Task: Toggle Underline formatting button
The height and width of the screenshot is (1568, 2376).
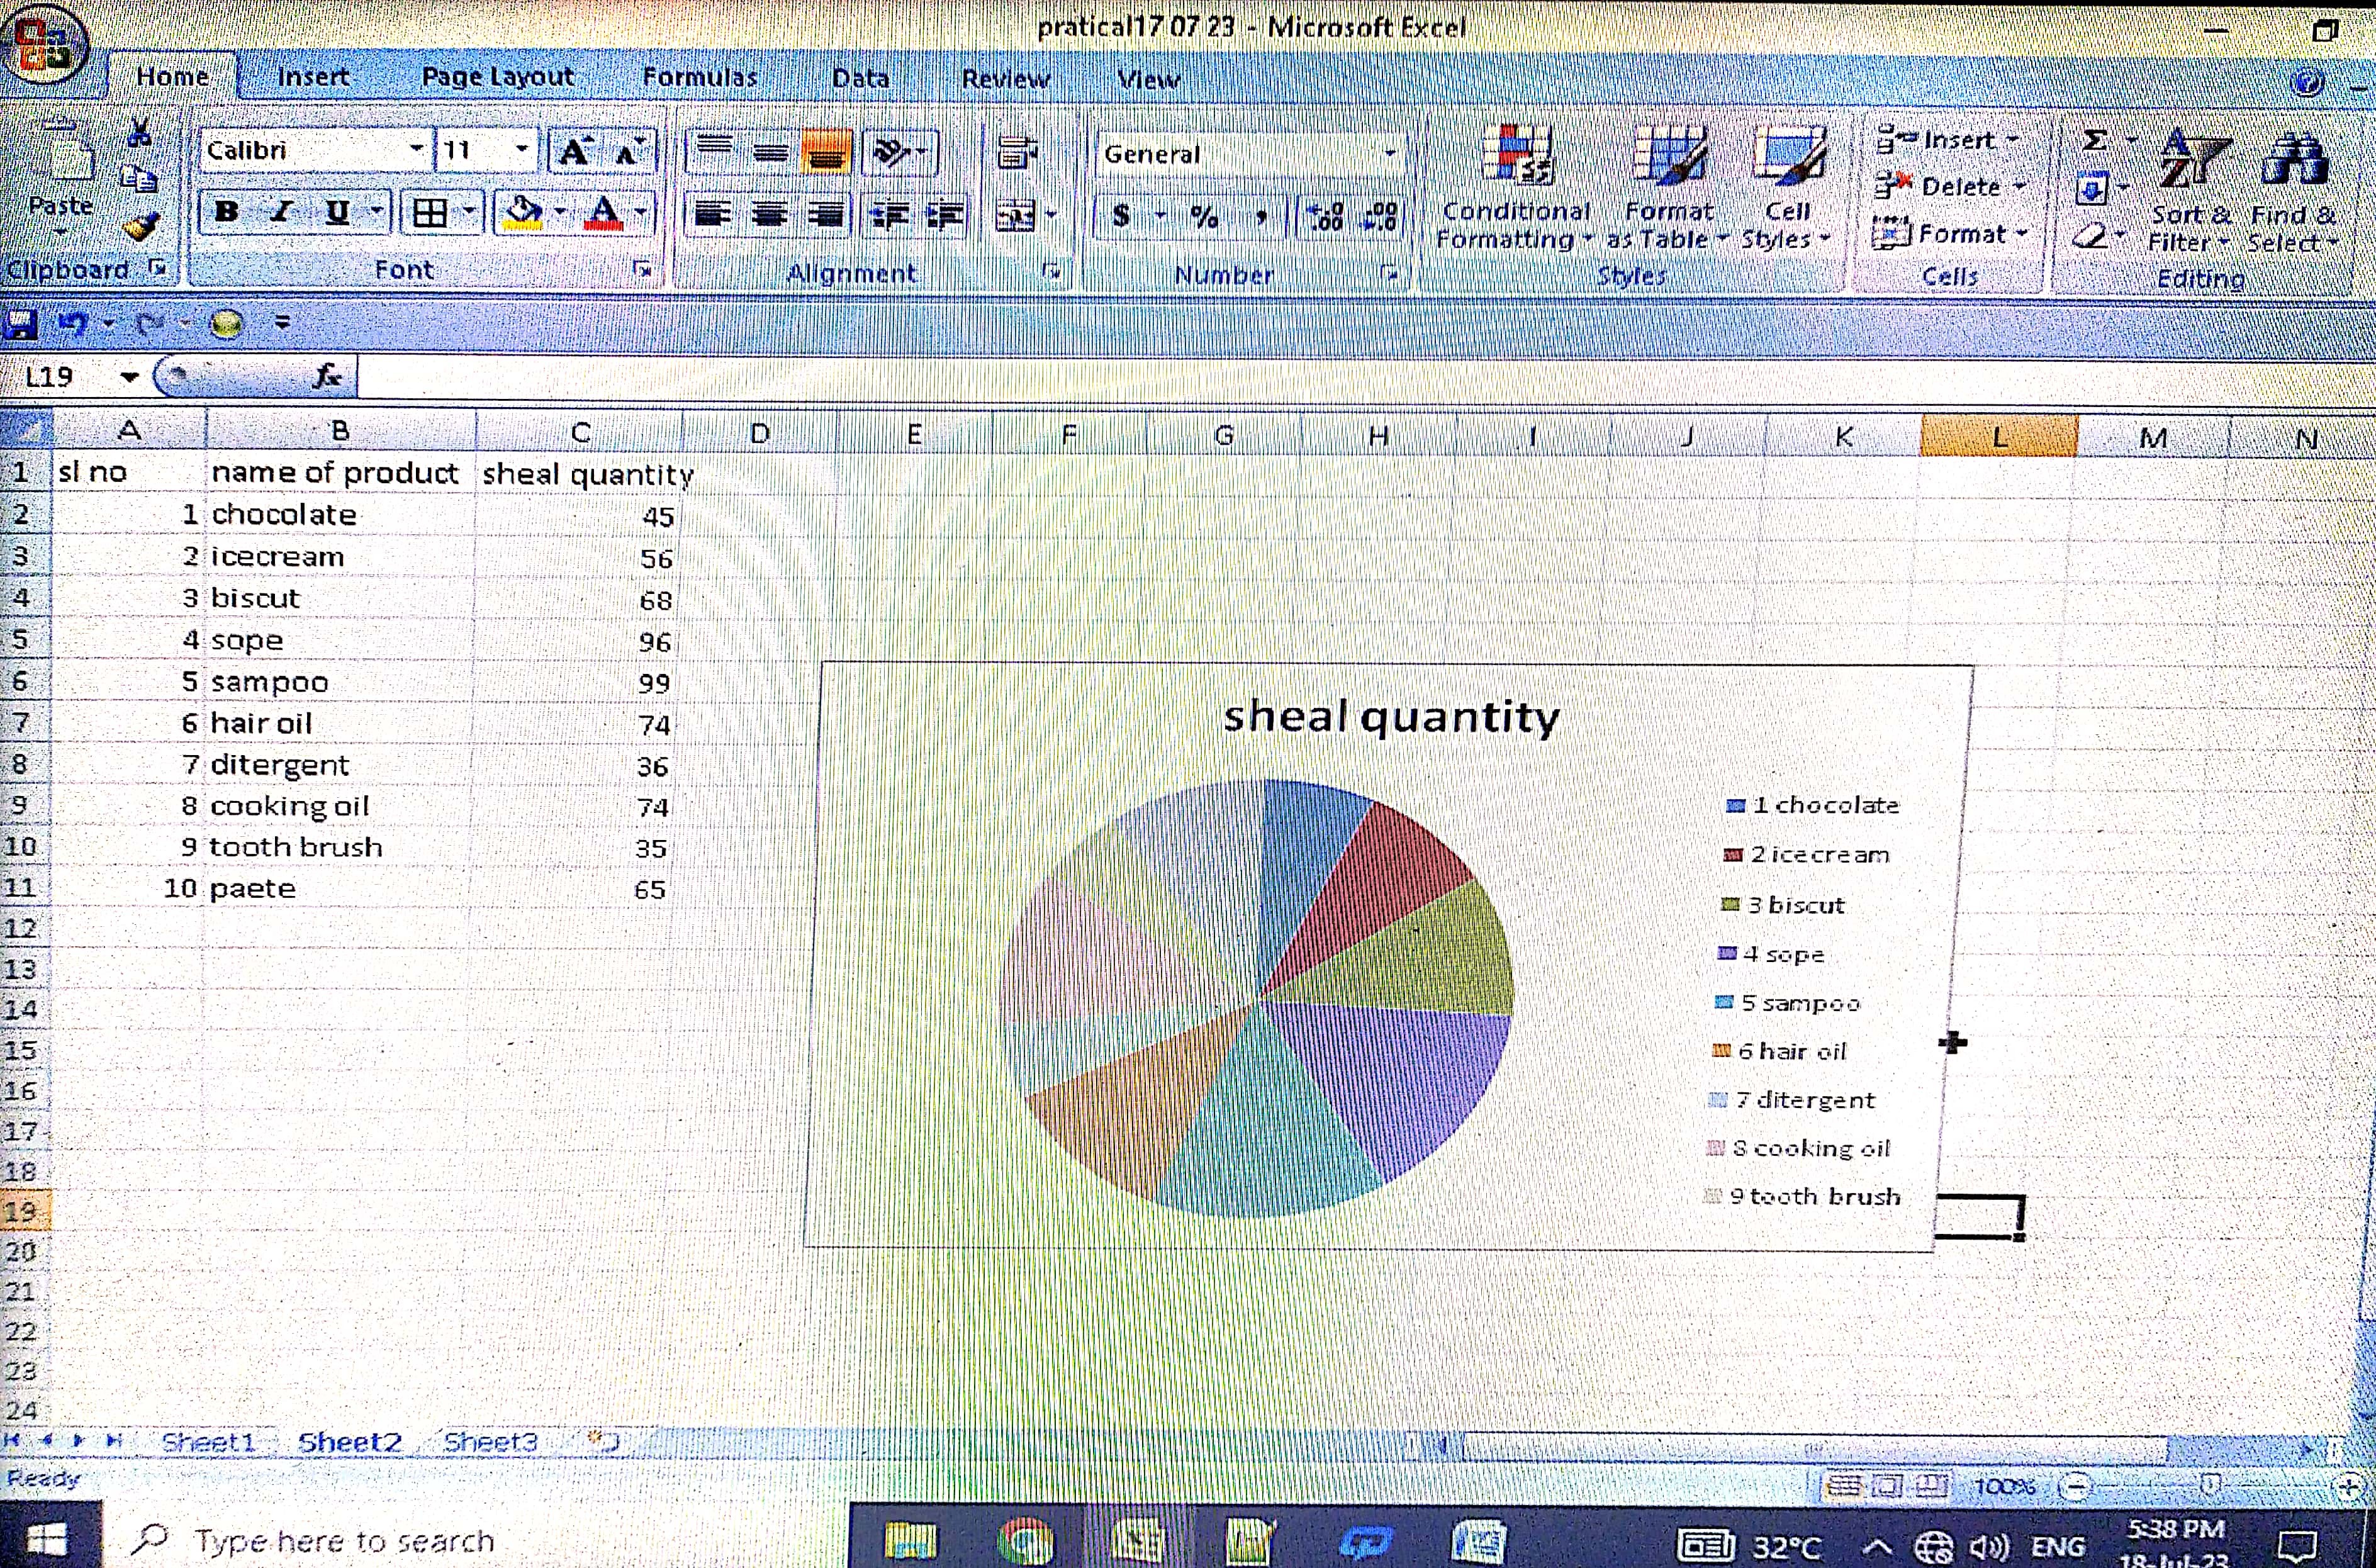Action: tap(338, 212)
